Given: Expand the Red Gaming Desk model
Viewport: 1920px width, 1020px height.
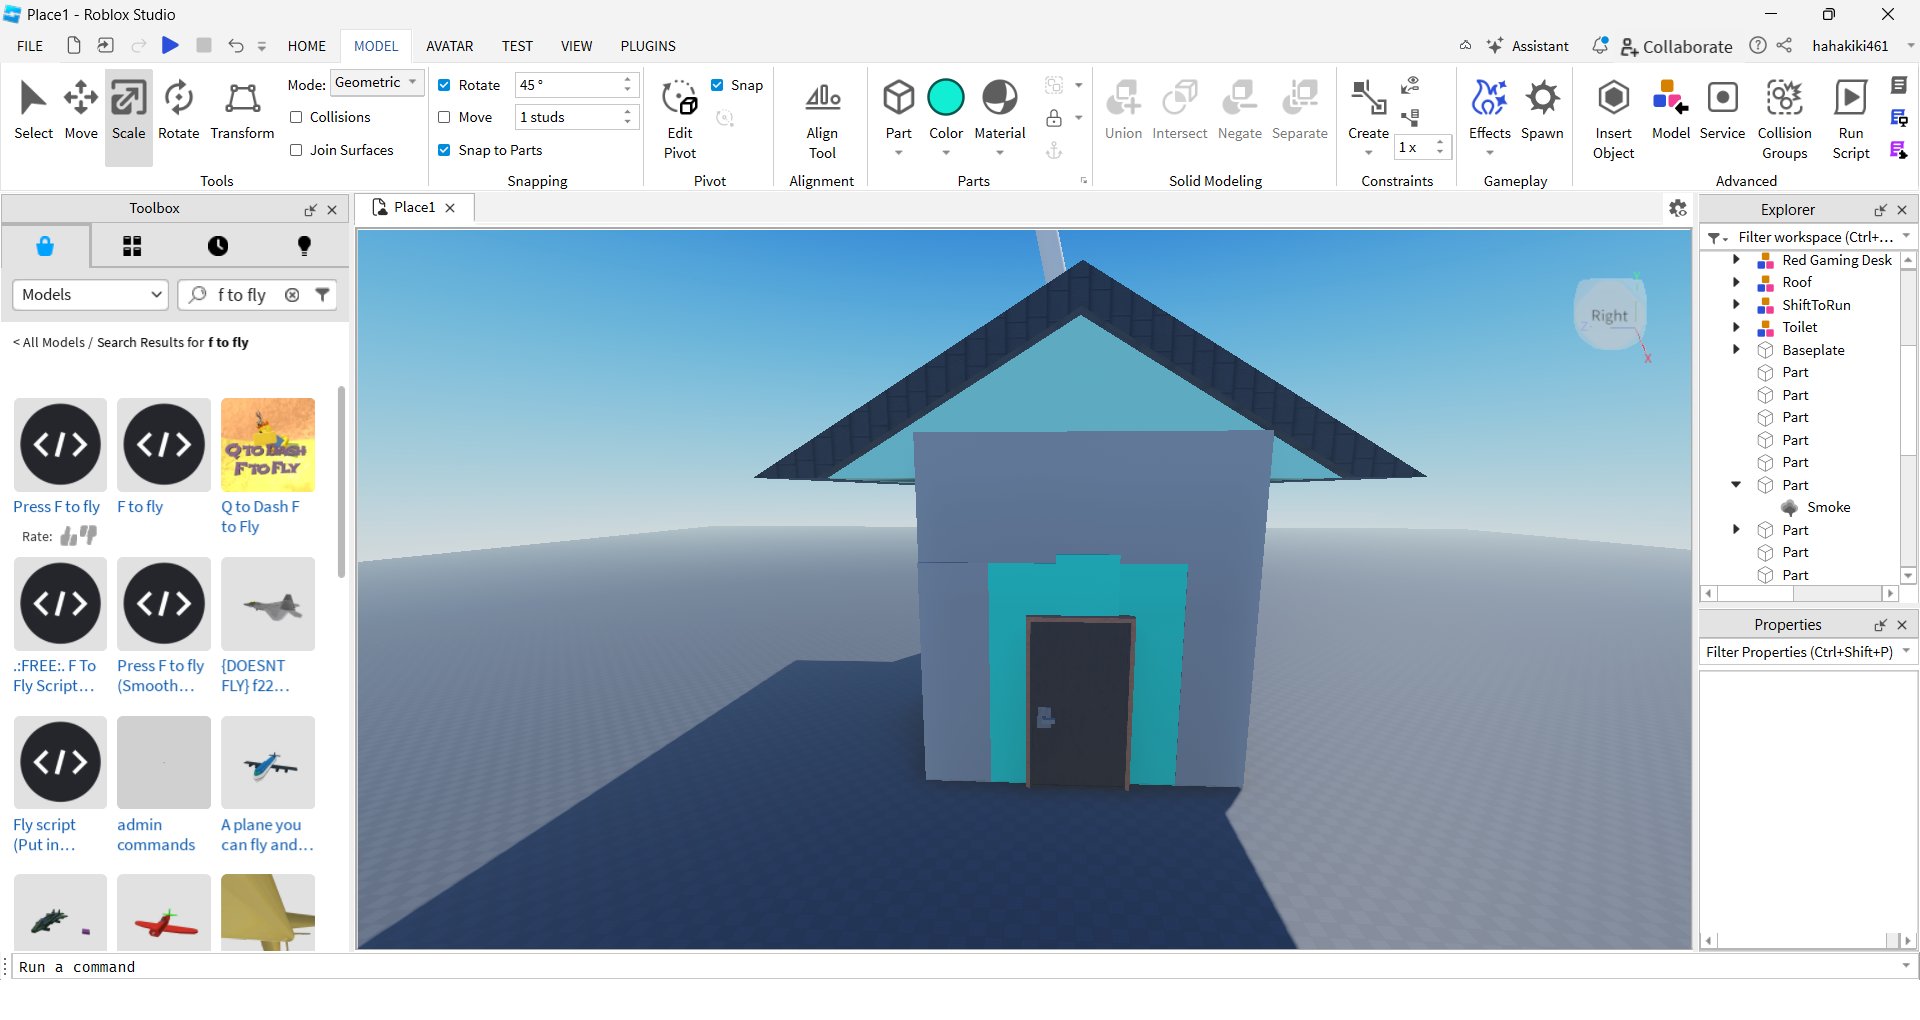Looking at the screenshot, I should [x=1736, y=260].
